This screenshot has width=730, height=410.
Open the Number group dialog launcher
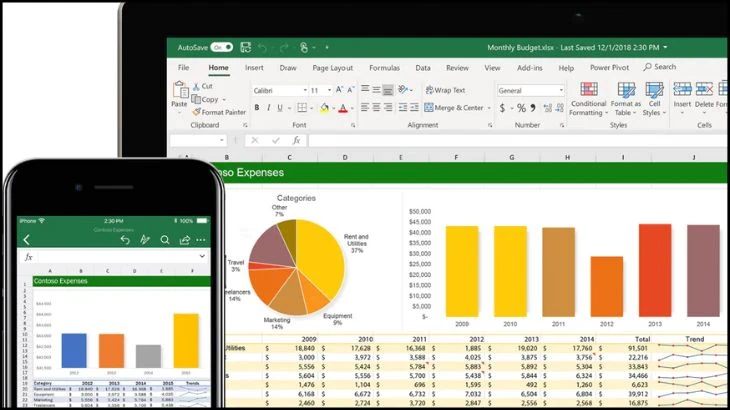click(562, 125)
